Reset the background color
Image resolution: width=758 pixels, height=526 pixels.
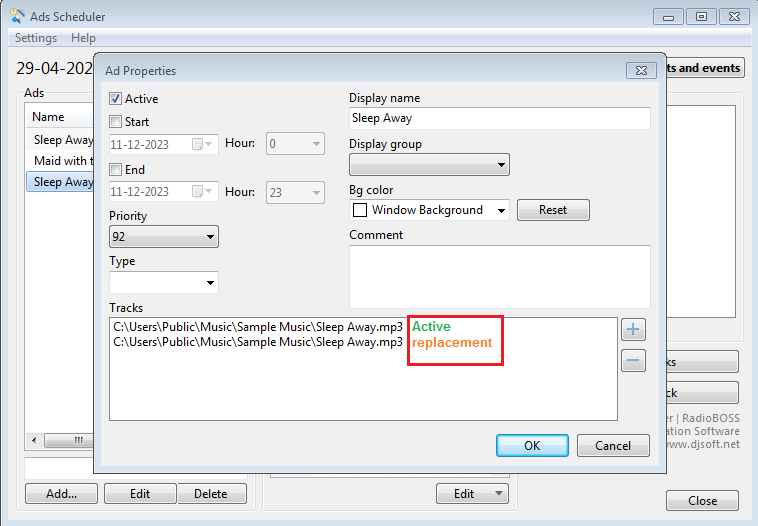(553, 210)
